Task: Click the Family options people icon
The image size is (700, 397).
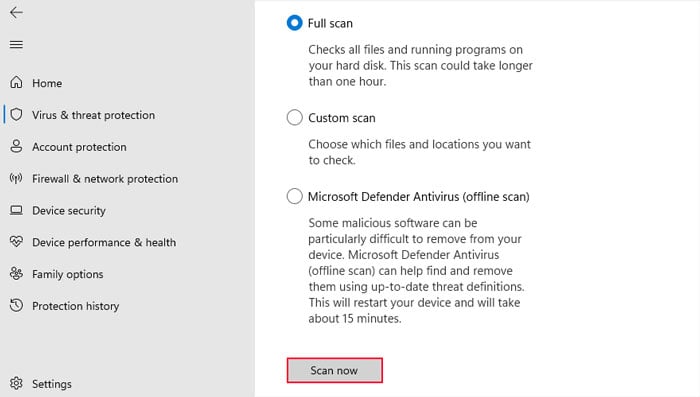Action: click(16, 273)
